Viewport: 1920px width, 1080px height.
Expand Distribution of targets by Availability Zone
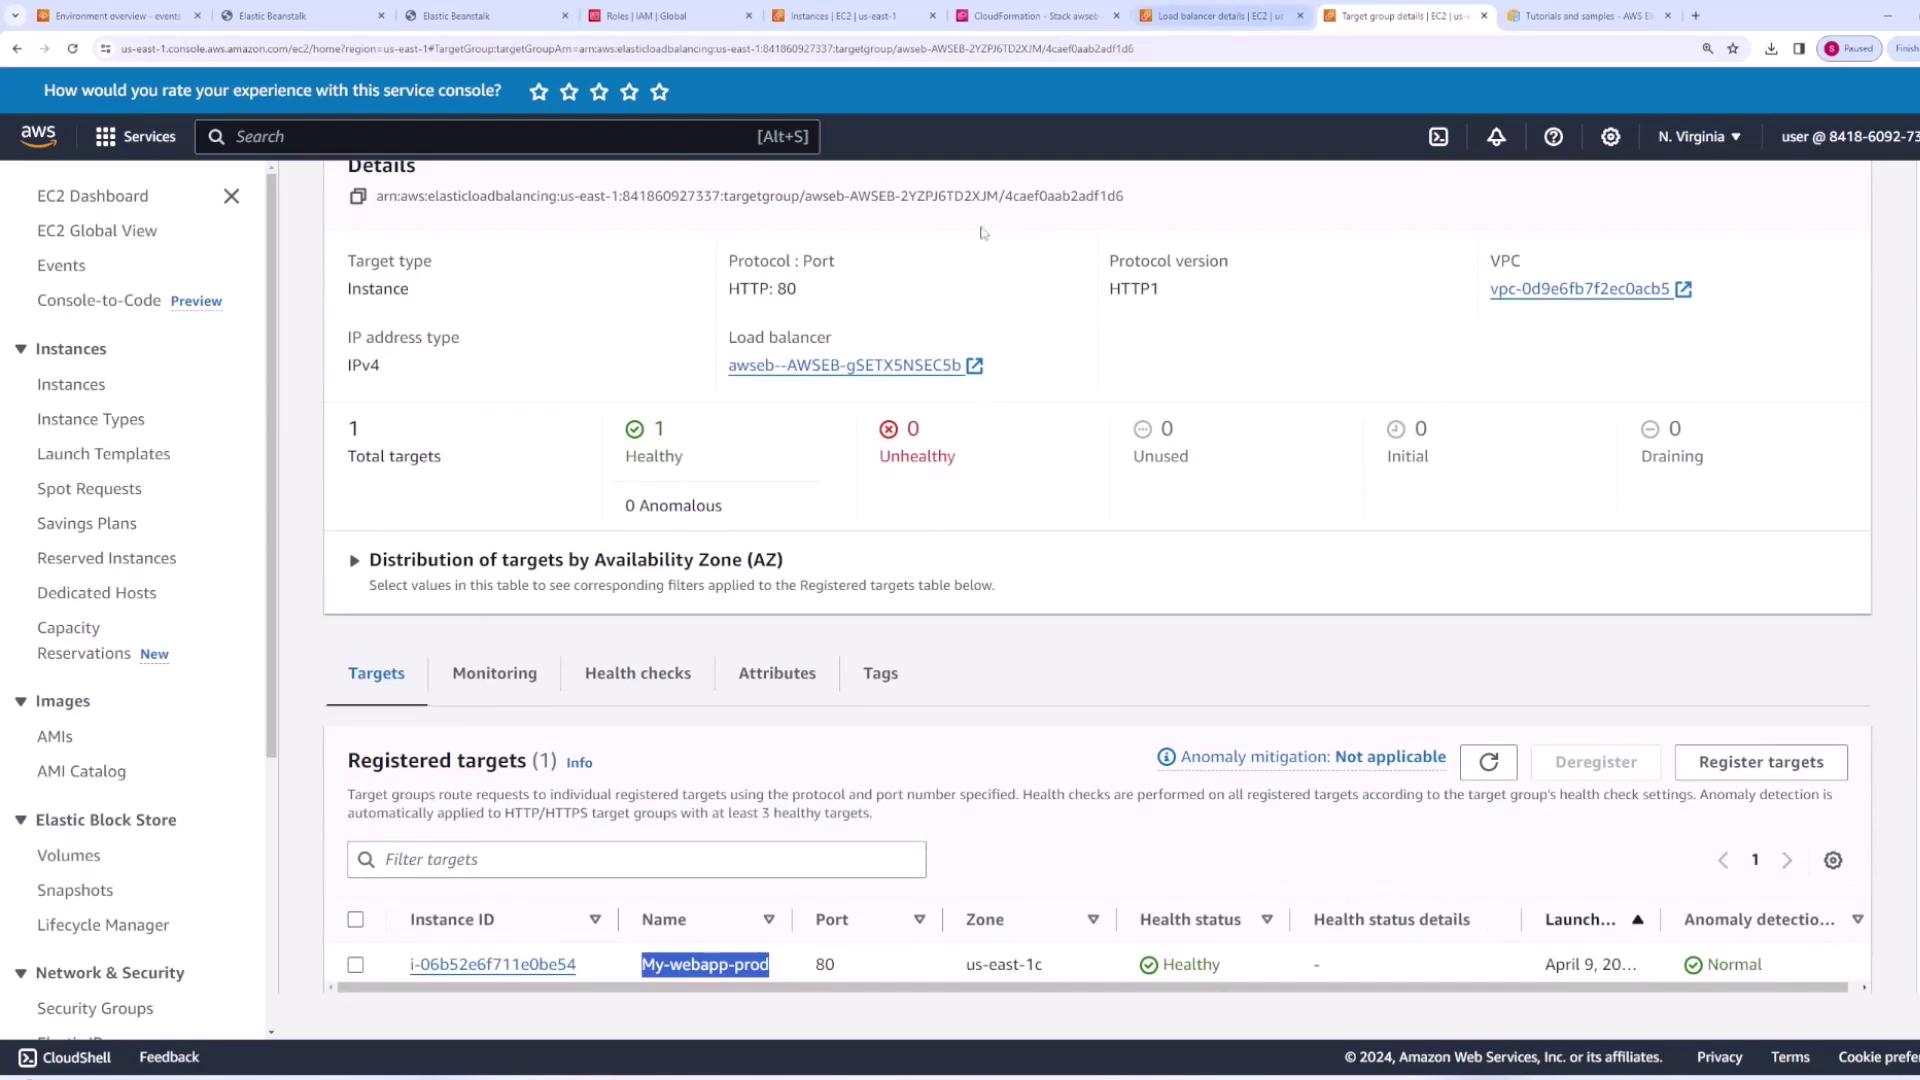tap(354, 561)
